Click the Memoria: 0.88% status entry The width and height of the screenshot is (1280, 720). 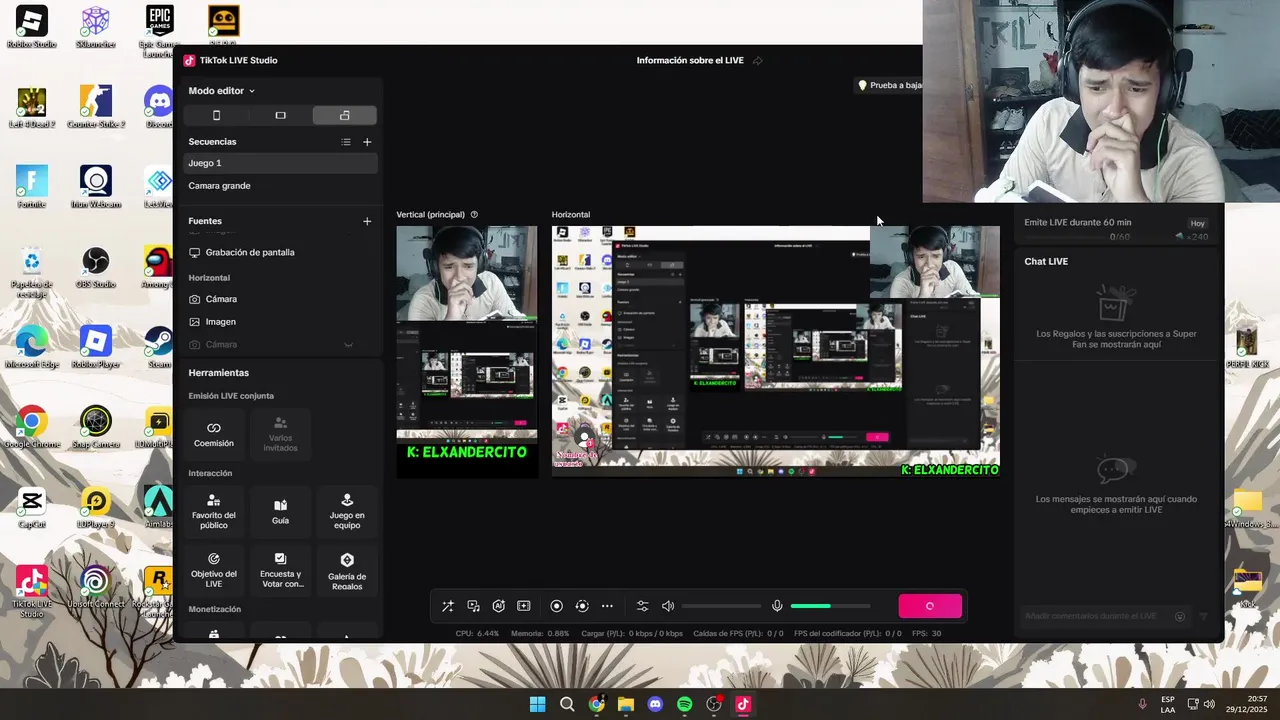540,633
